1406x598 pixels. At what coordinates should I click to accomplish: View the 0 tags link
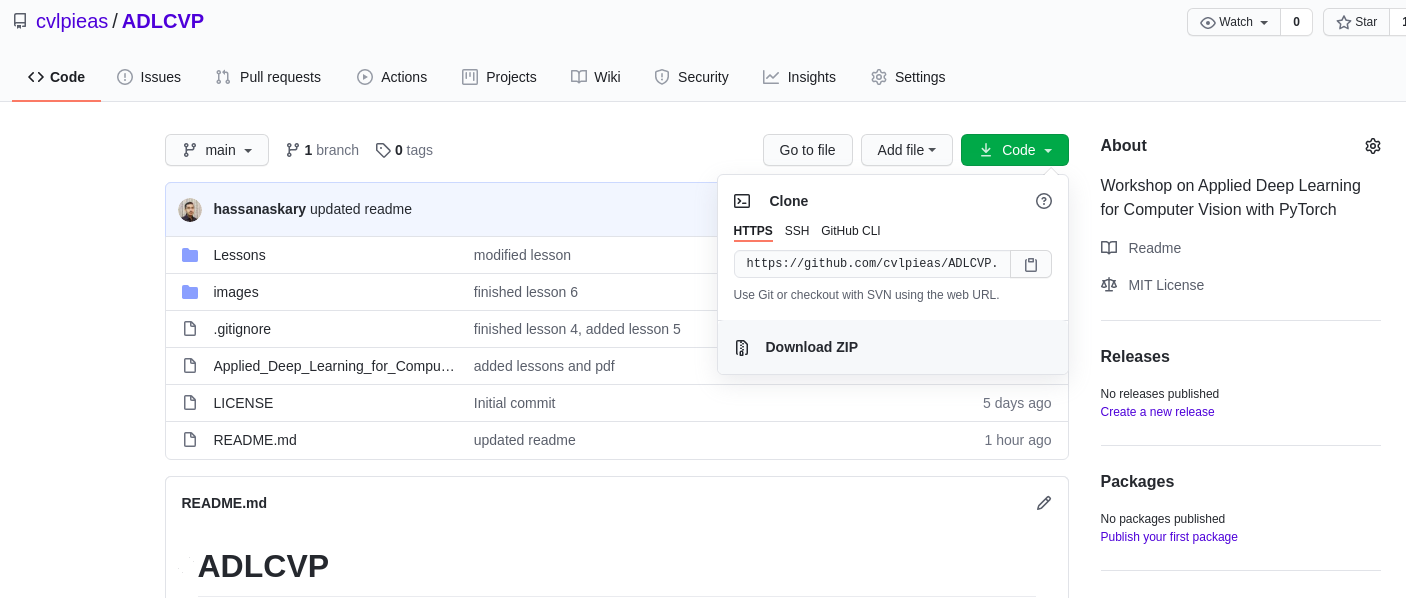coord(404,150)
